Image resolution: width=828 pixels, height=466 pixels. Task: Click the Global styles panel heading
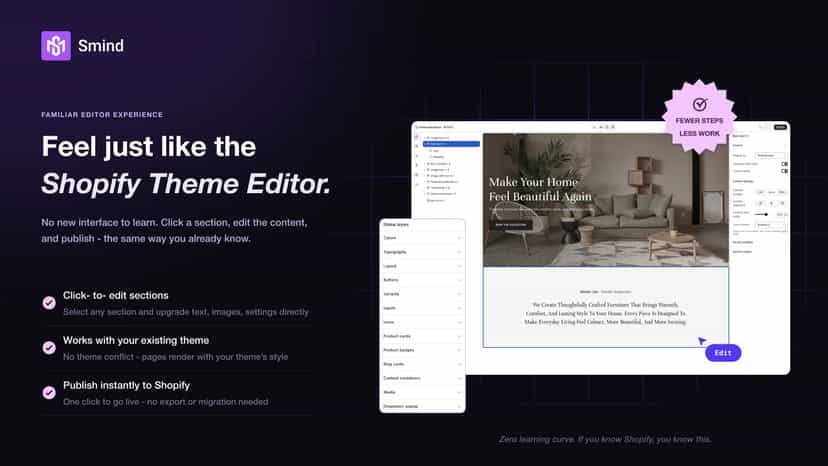coord(396,225)
